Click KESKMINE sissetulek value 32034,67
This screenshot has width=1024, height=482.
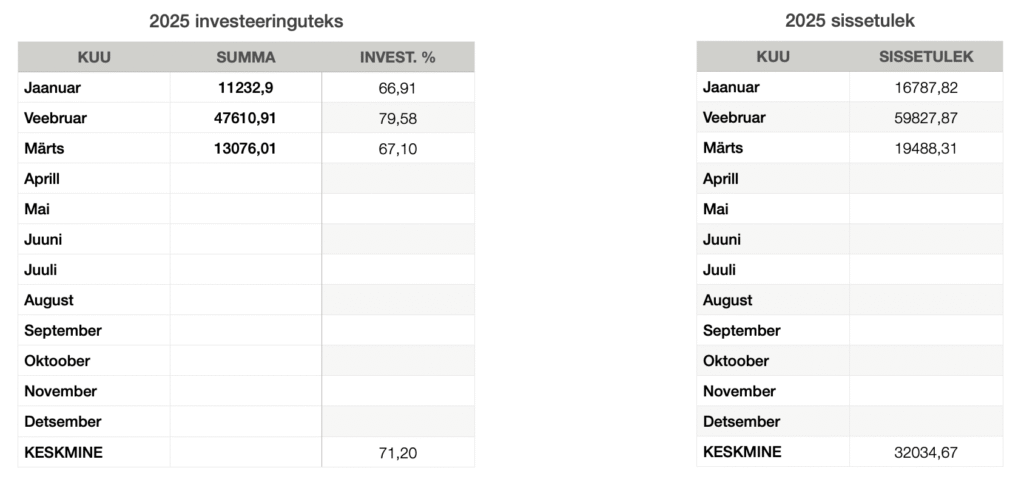(x=926, y=452)
